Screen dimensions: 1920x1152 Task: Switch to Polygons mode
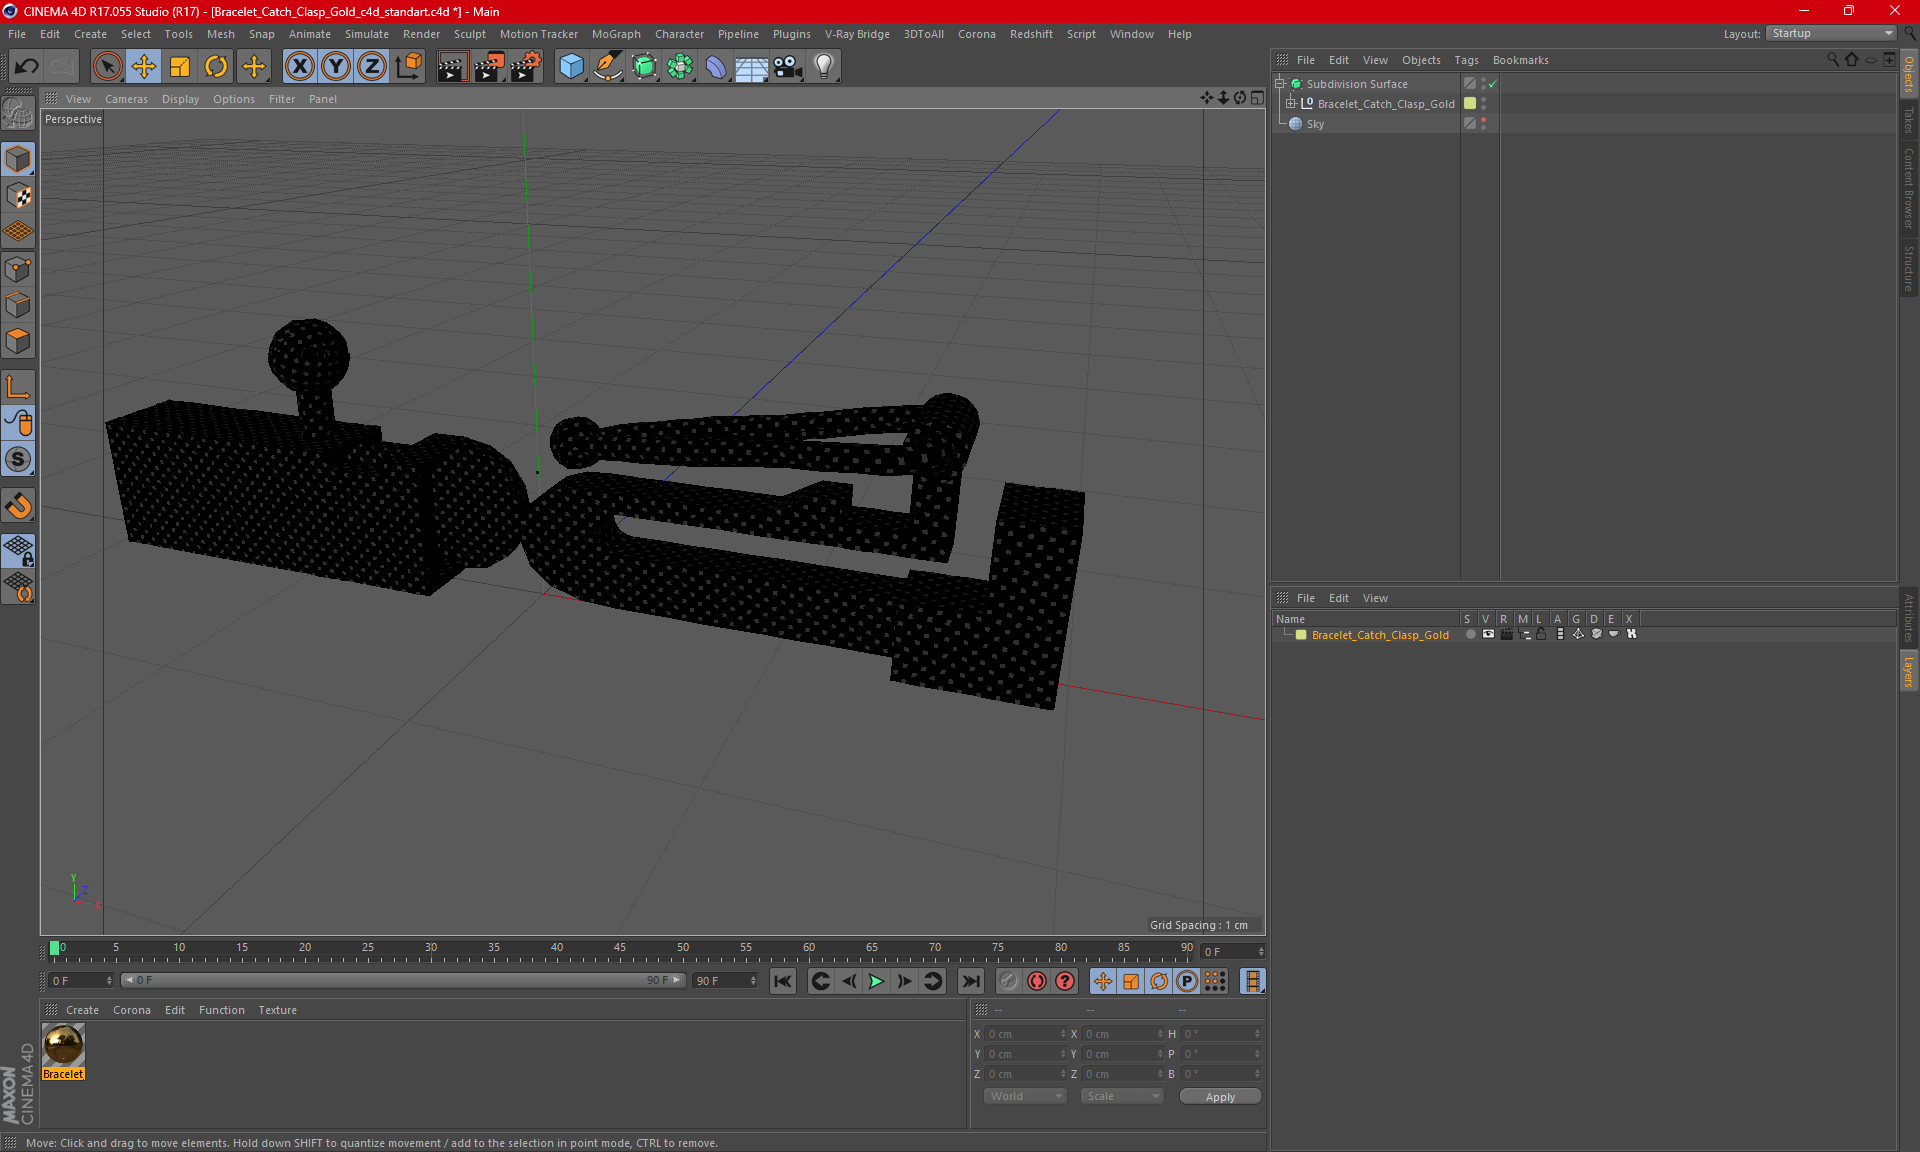(18, 342)
